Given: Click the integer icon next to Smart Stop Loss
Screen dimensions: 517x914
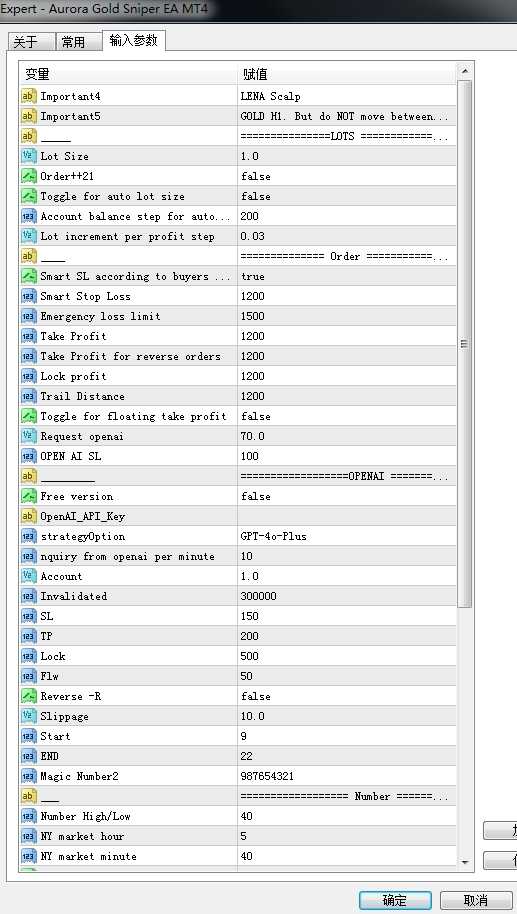Looking at the screenshot, I should [29, 296].
